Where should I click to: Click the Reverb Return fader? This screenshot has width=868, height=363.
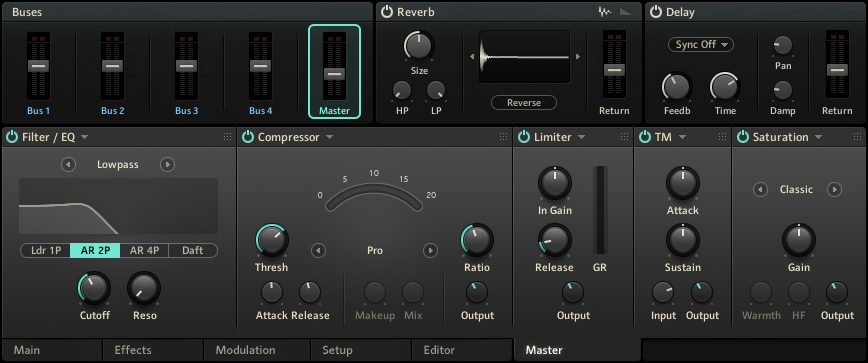614,70
